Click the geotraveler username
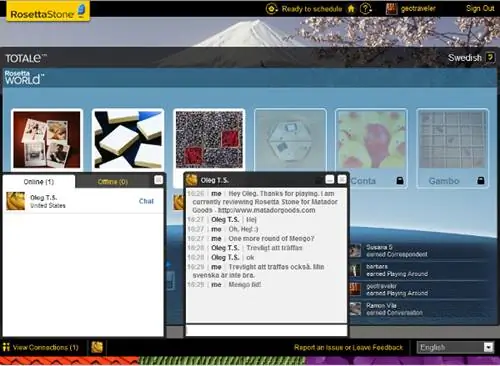 click(418, 9)
